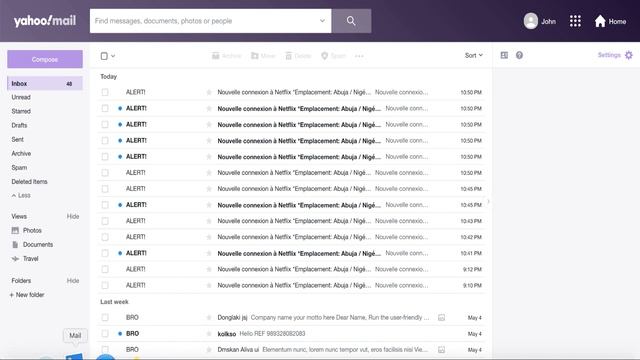Check the 9:10 PM ALERT! message

[105, 285]
